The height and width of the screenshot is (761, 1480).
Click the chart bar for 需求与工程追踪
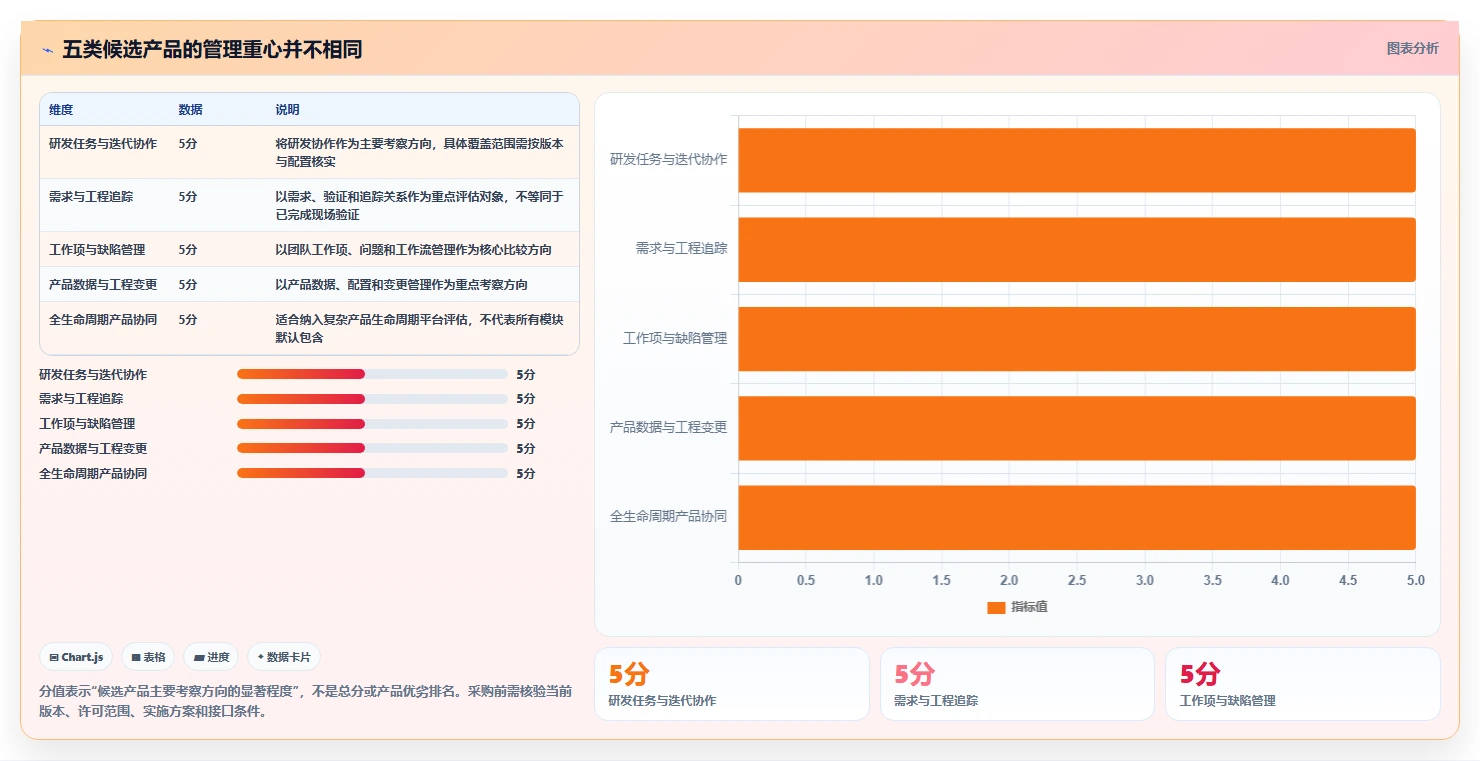tap(1077, 249)
